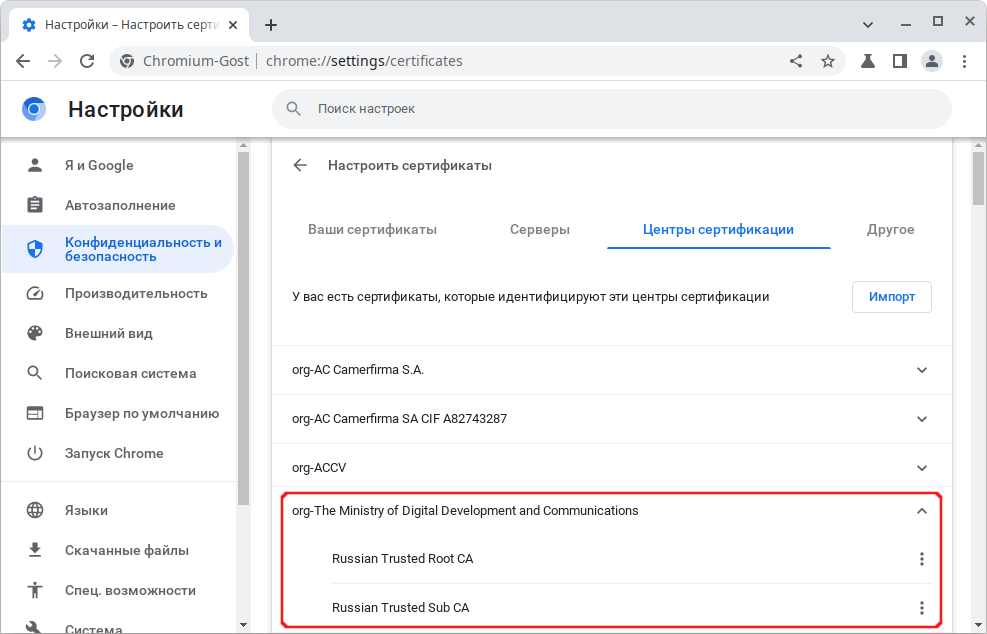
Task: Click the sidebar scrollbar down arrow
Action: click(x=244, y=625)
